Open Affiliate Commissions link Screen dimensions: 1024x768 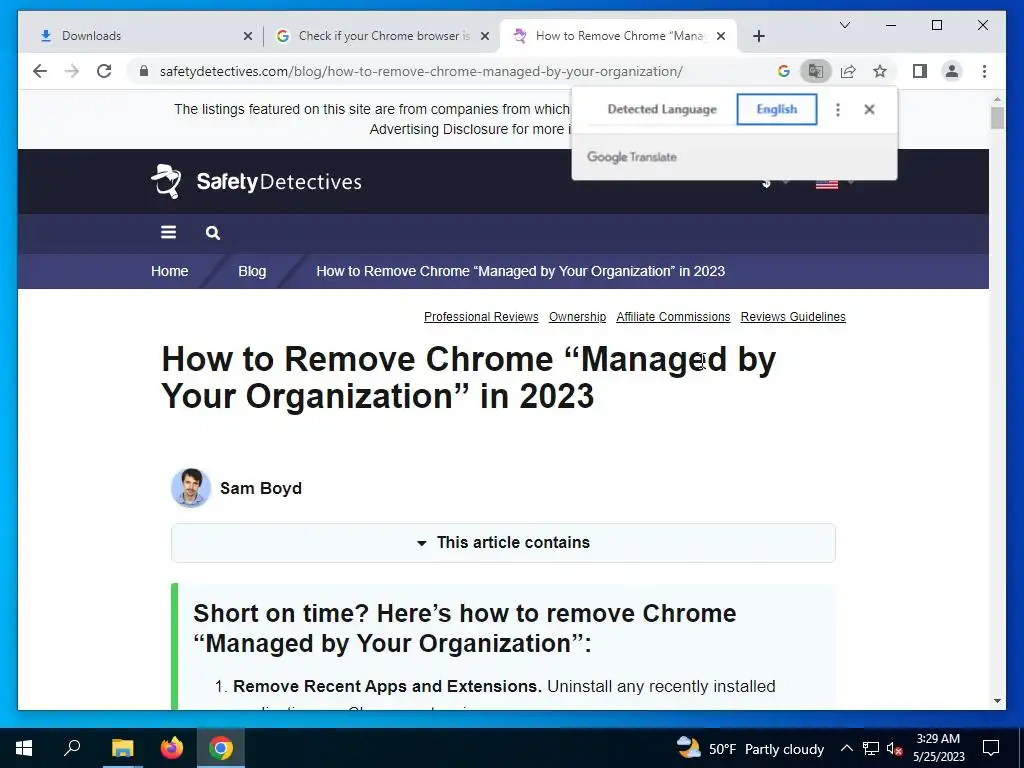click(x=673, y=317)
